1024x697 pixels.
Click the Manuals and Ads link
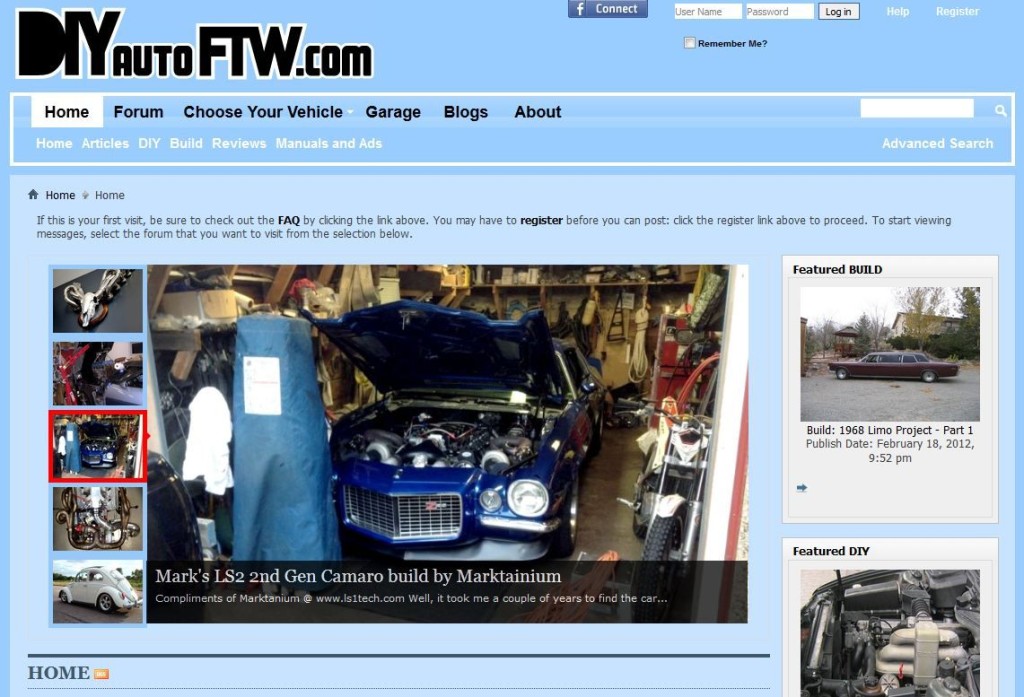point(329,143)
